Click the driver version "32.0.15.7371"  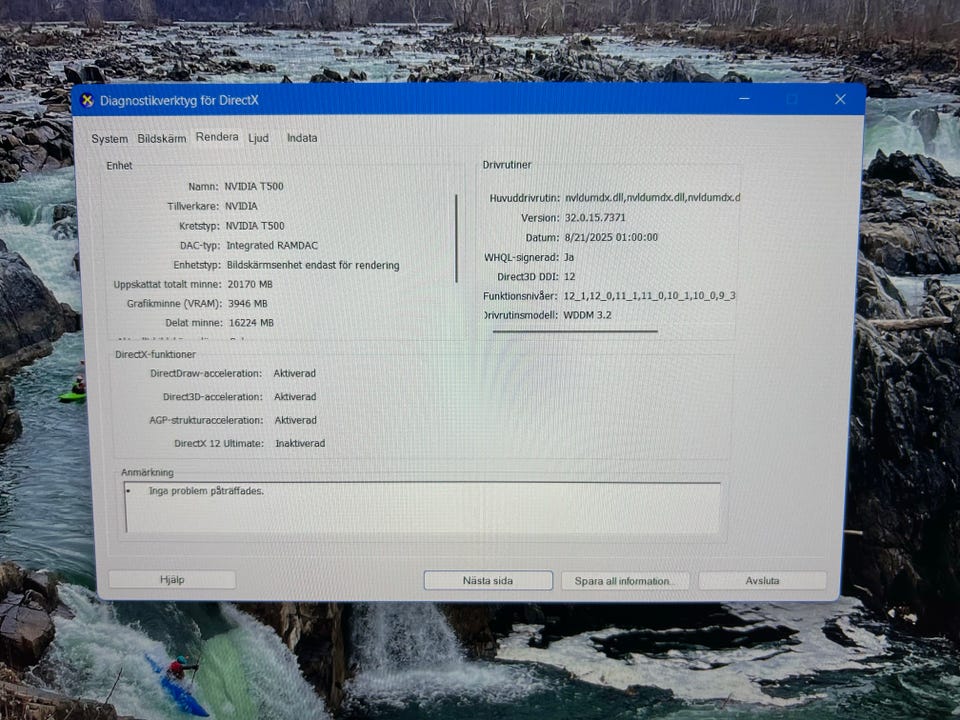click(x=595, y=218)
